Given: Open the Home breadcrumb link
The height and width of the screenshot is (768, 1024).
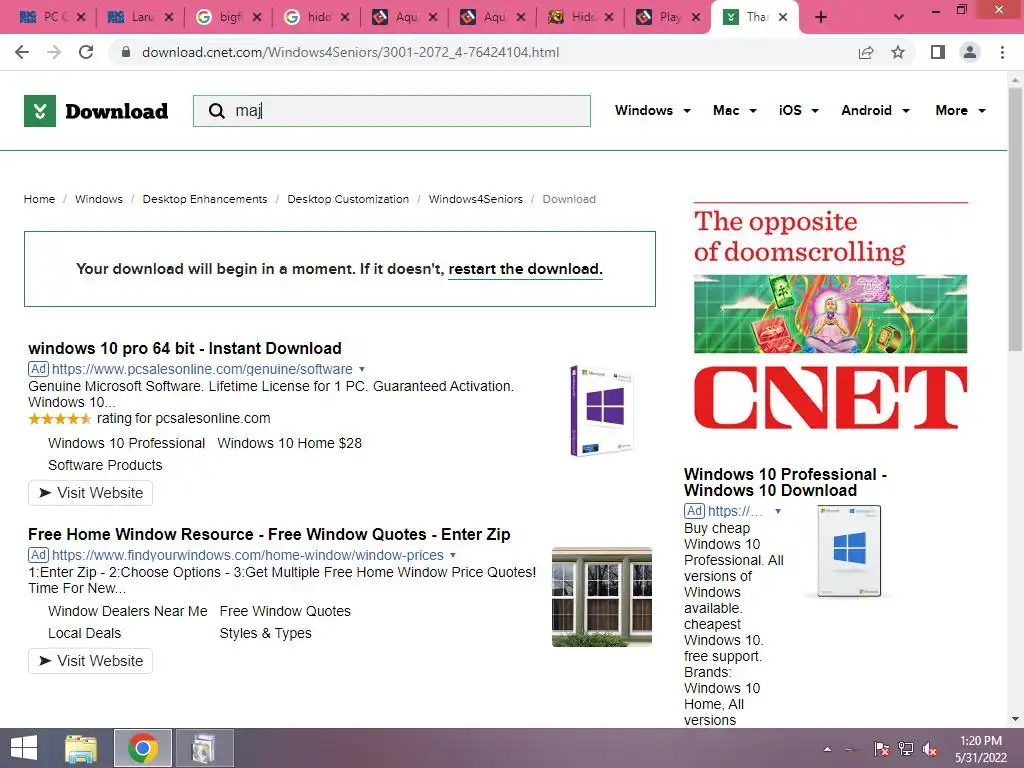Looking at the screenshot, I should (39, 199).
